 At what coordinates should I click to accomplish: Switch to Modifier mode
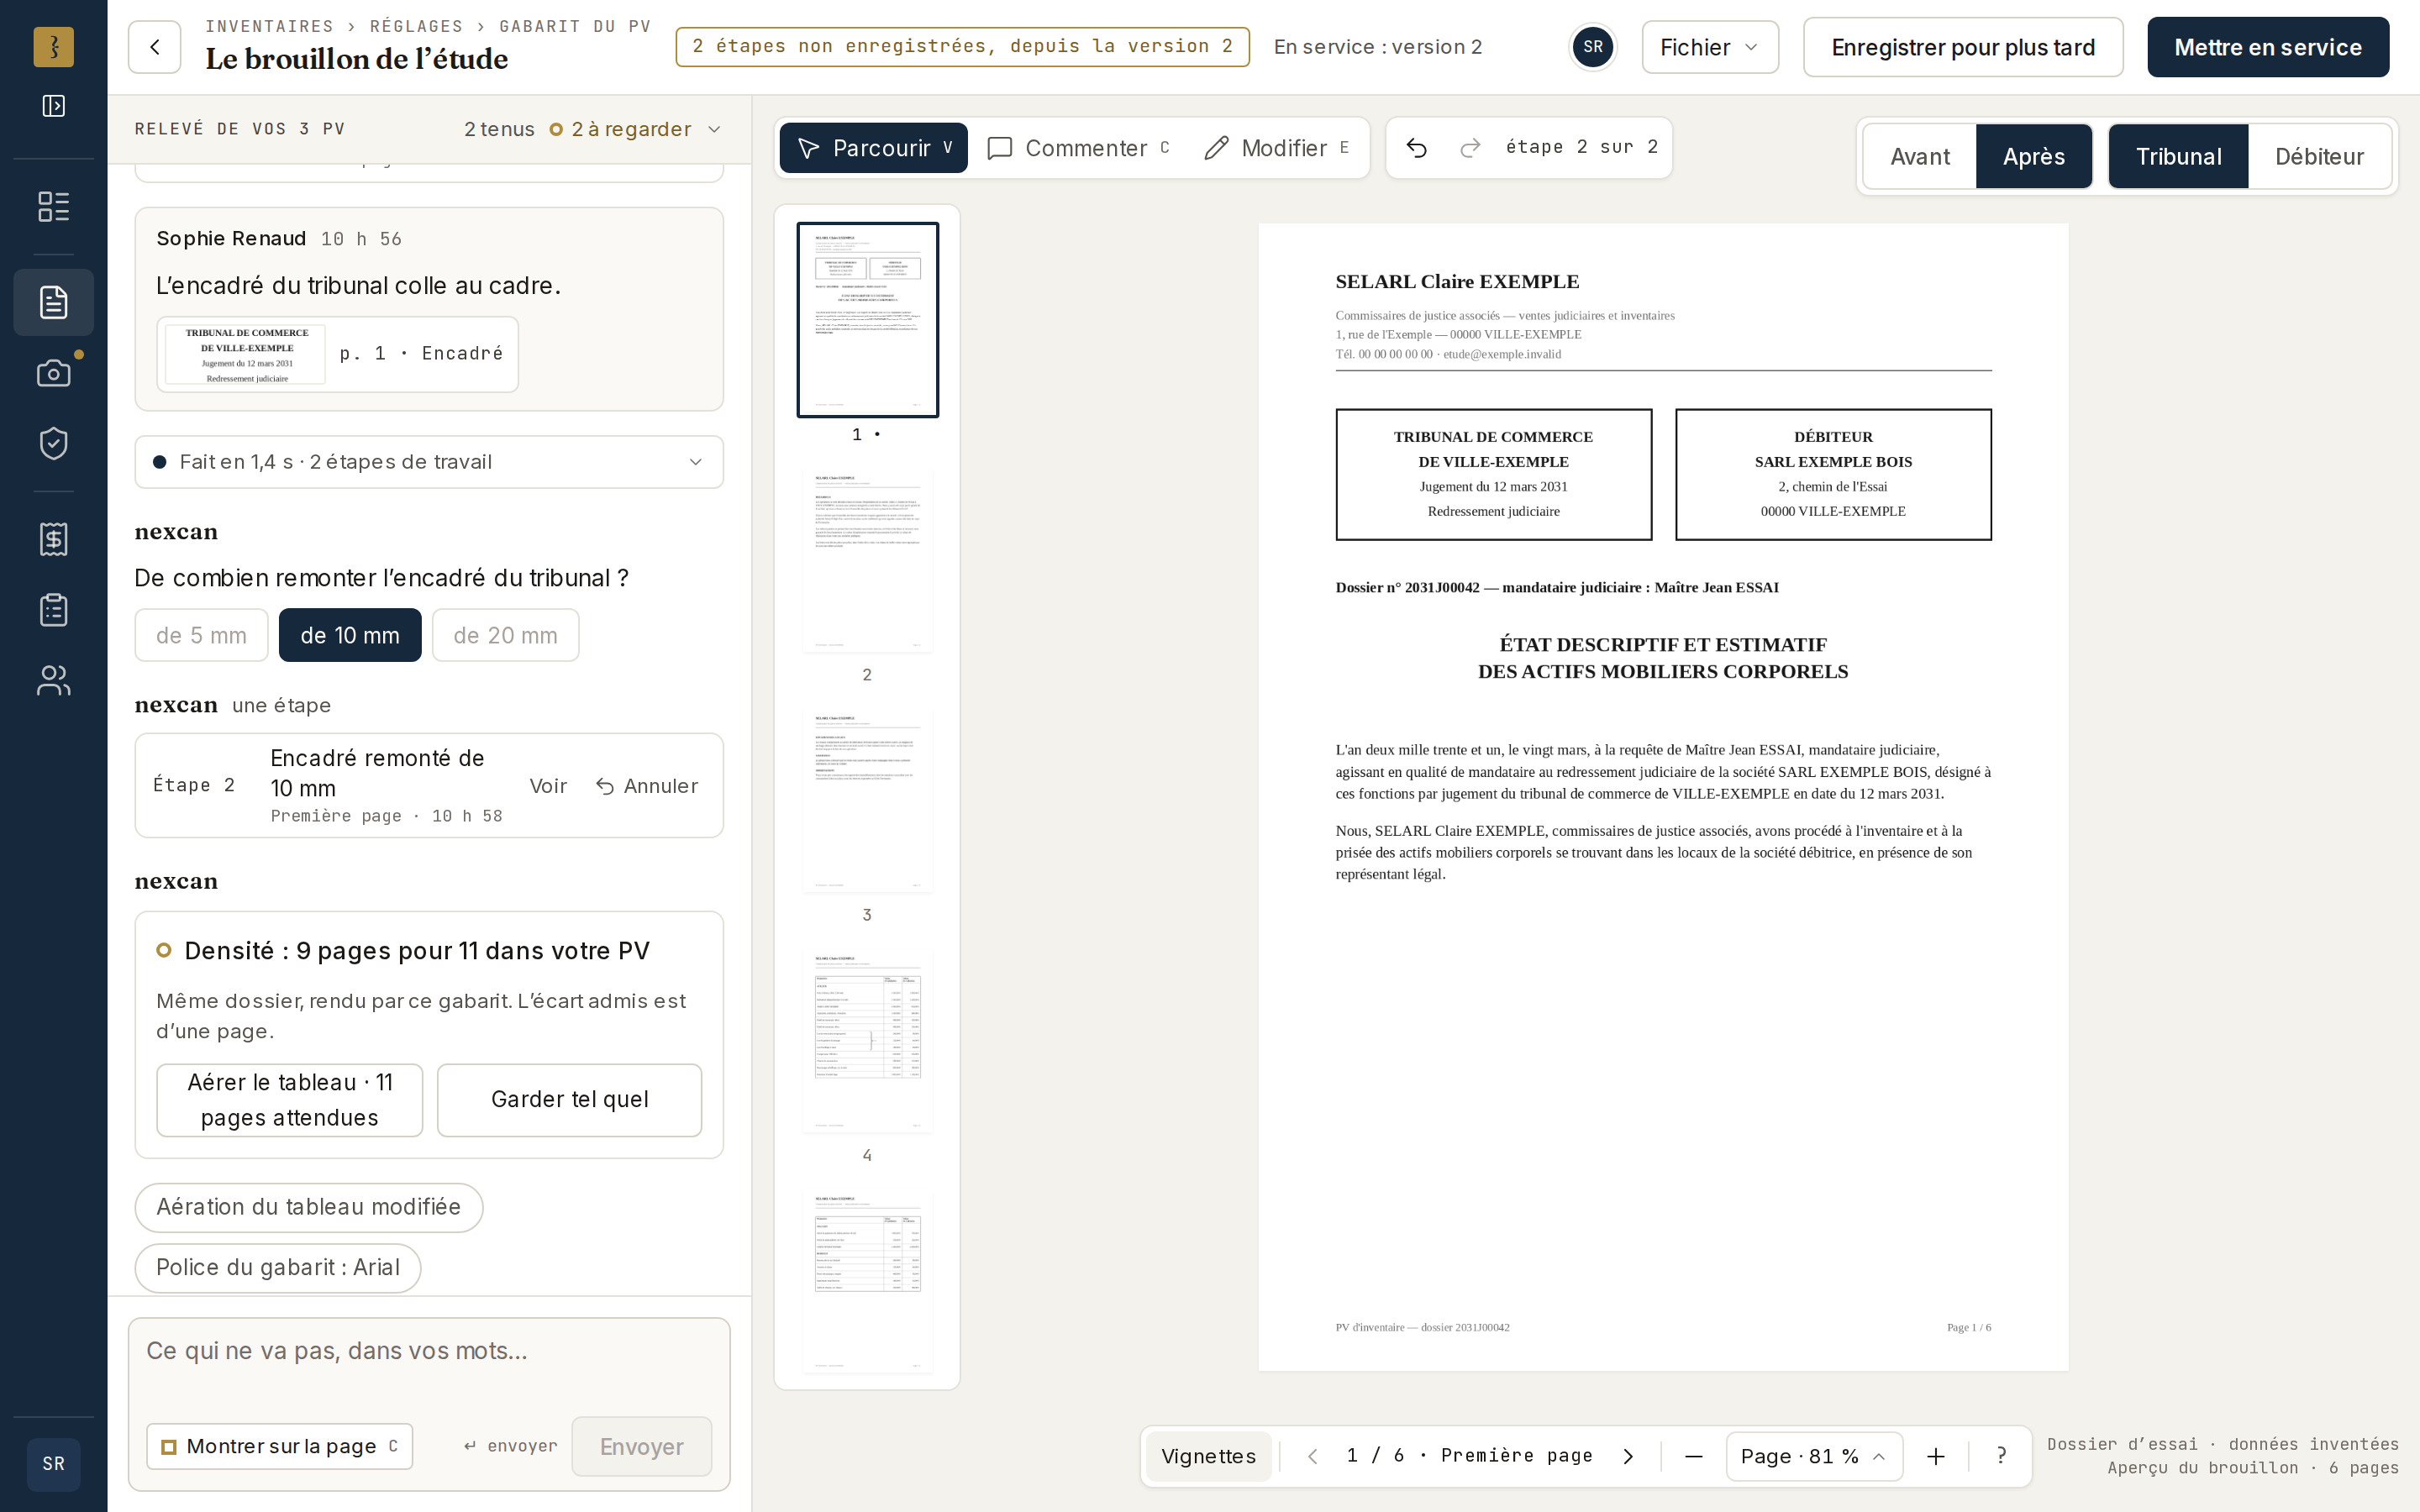(1276, 148)
